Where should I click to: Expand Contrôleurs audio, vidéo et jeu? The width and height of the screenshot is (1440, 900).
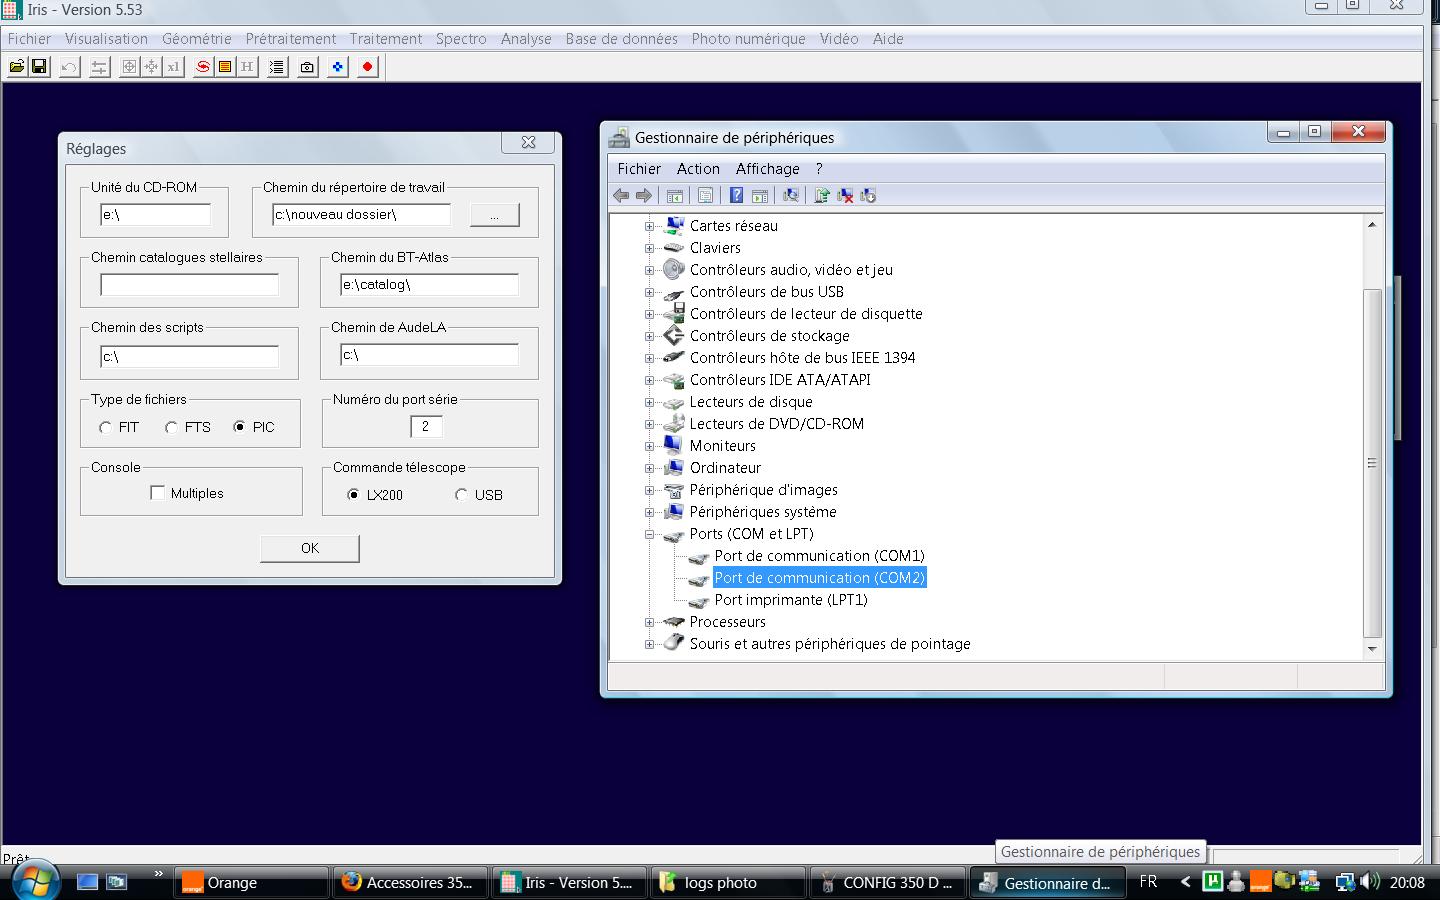650,270
